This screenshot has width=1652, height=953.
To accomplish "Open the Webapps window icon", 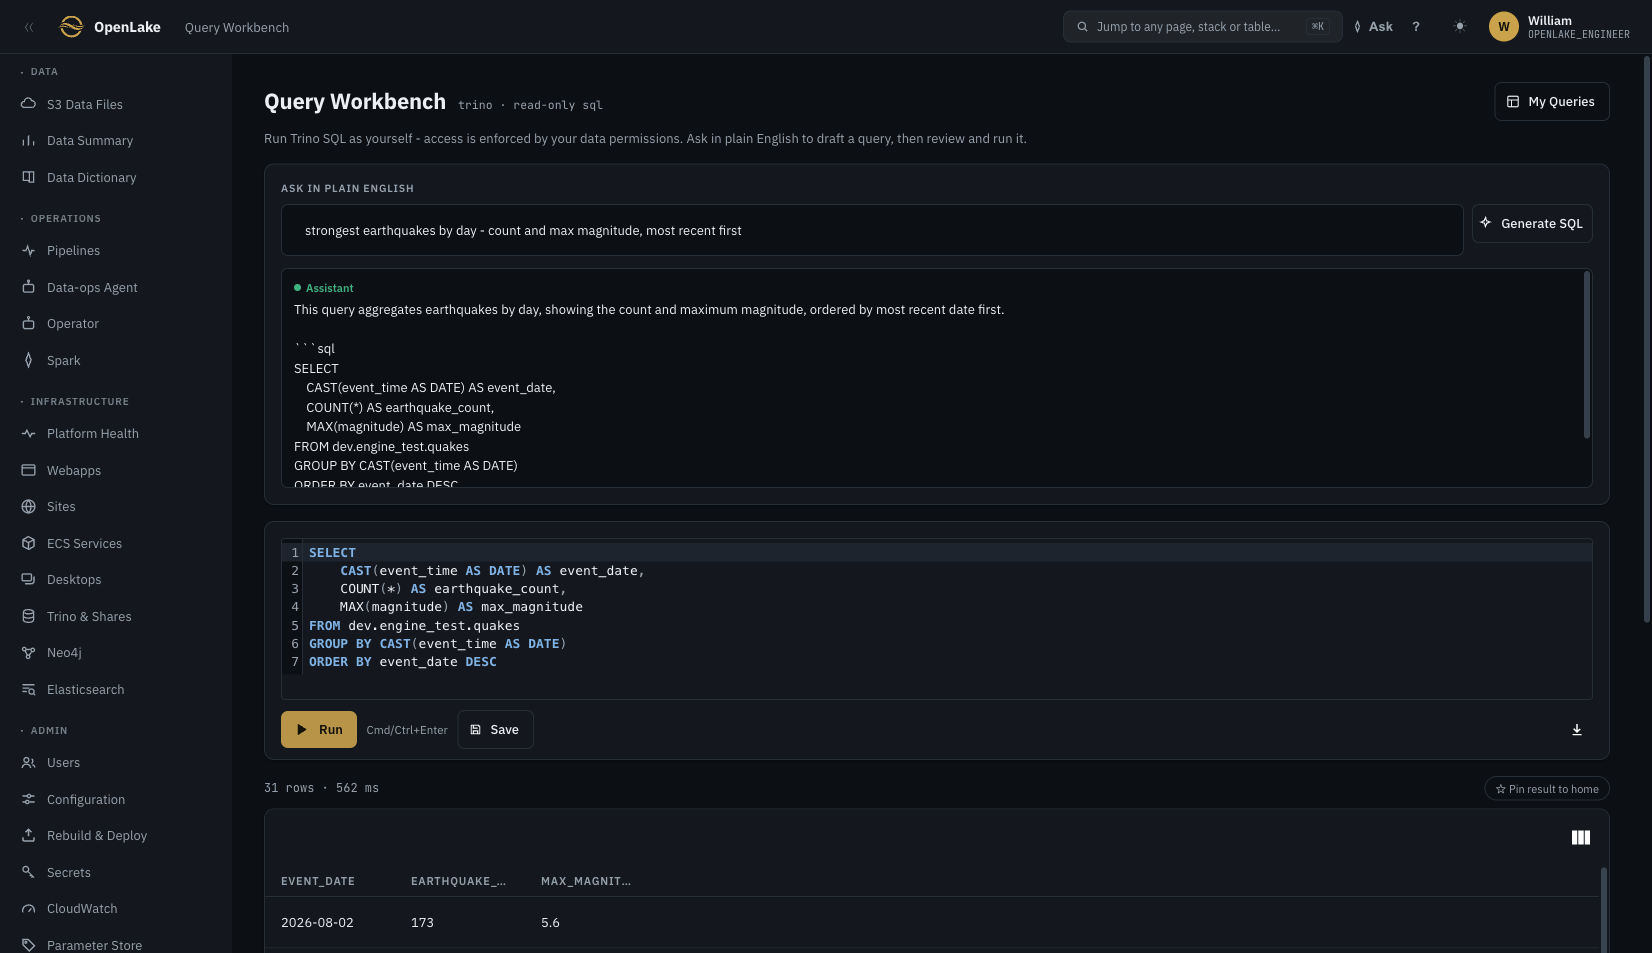I will (x=28, y=470).
